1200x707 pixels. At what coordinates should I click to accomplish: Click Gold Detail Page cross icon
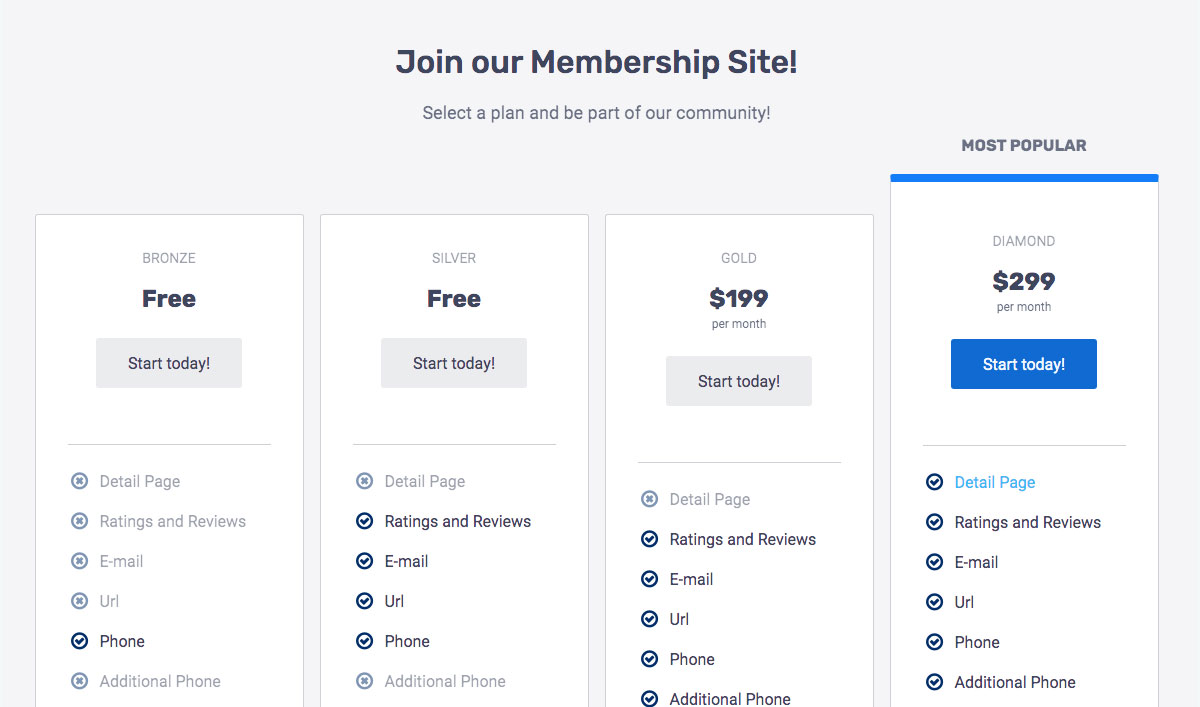[x=650, y=499]
